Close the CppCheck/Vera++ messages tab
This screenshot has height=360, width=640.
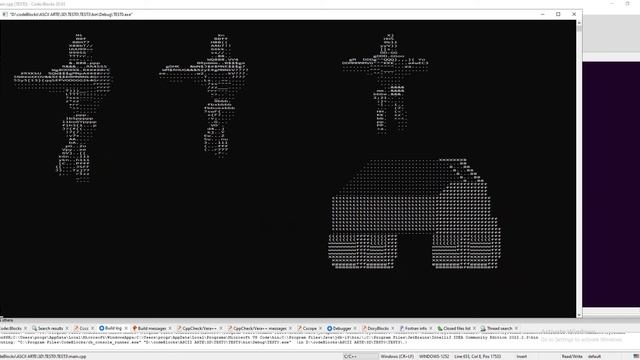(290, 328)
